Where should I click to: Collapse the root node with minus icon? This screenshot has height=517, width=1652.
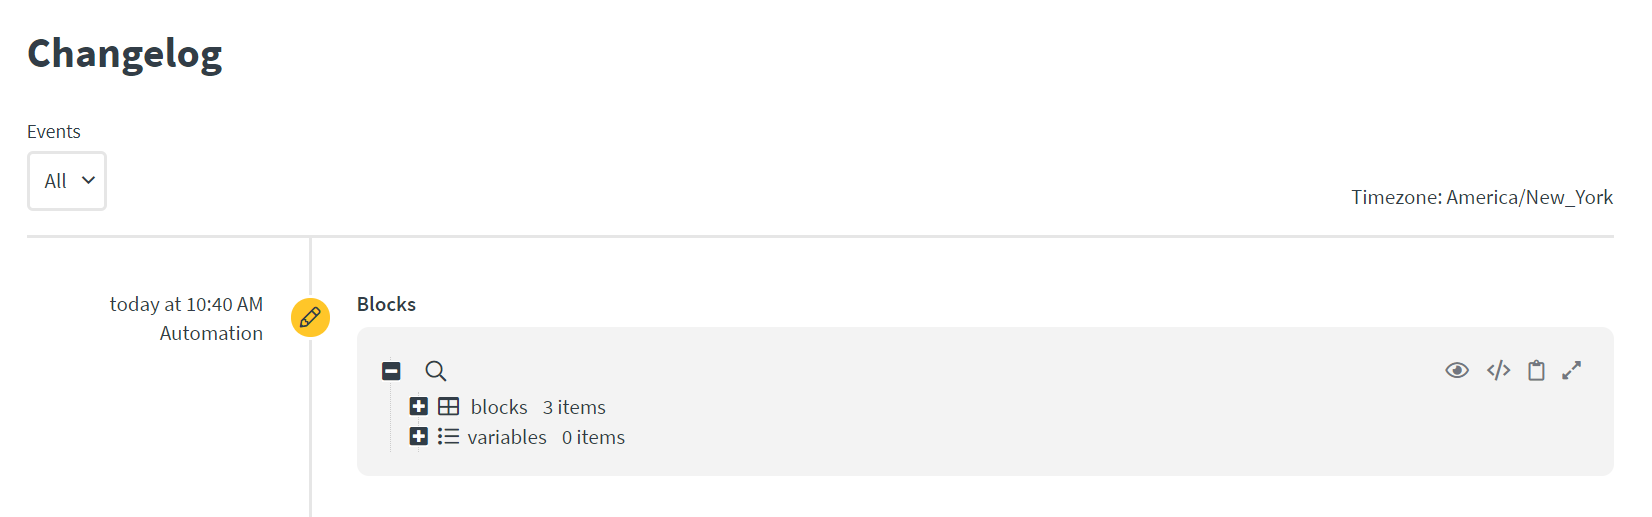[391, 371]
